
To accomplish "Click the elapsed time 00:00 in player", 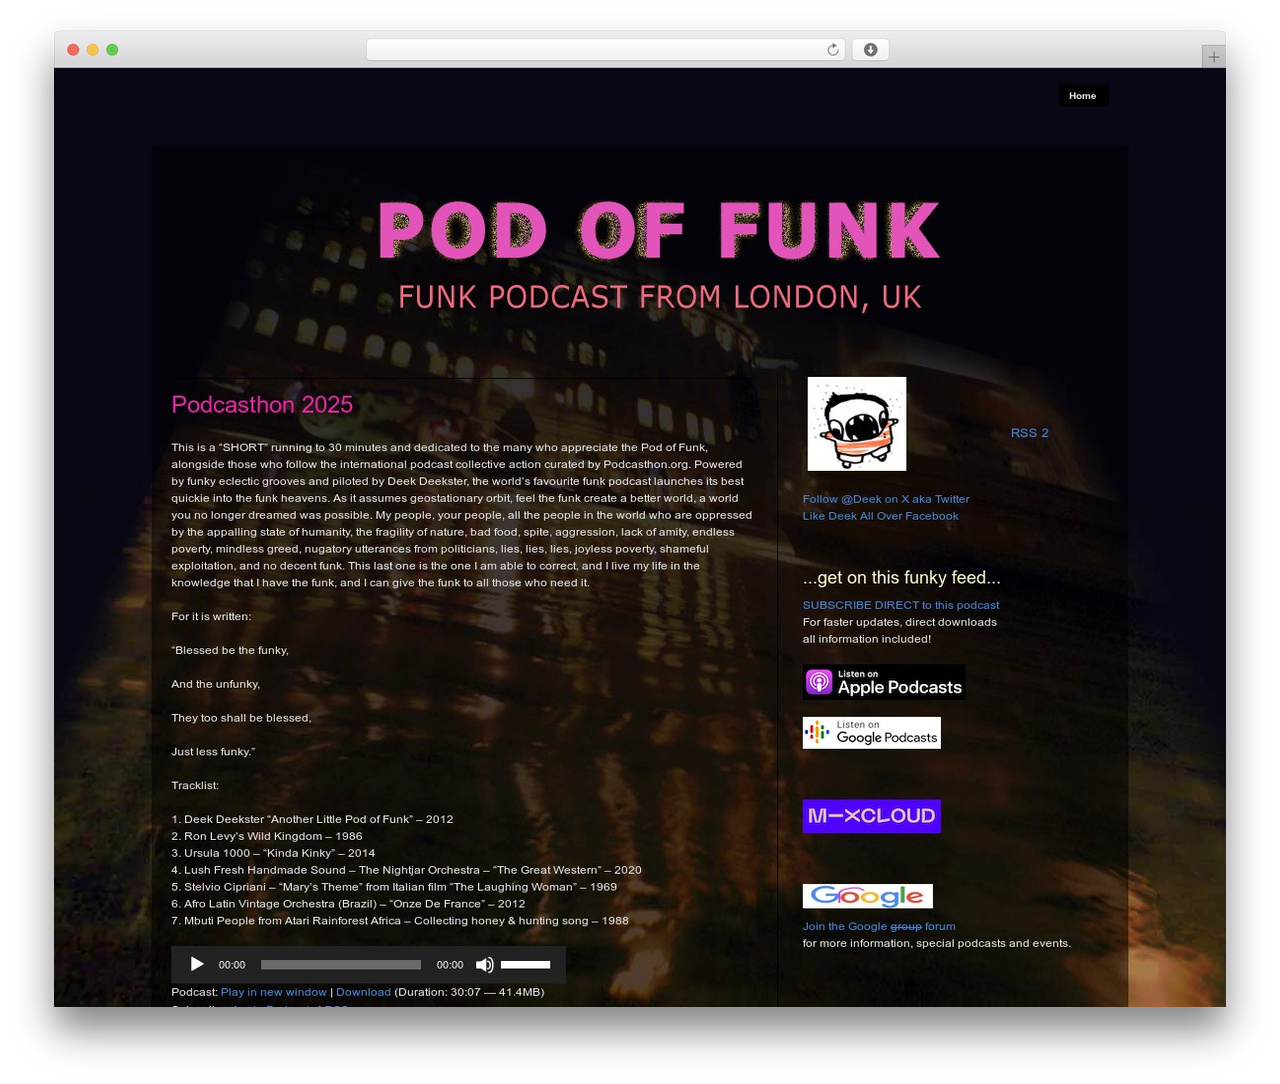I will 232,965.
